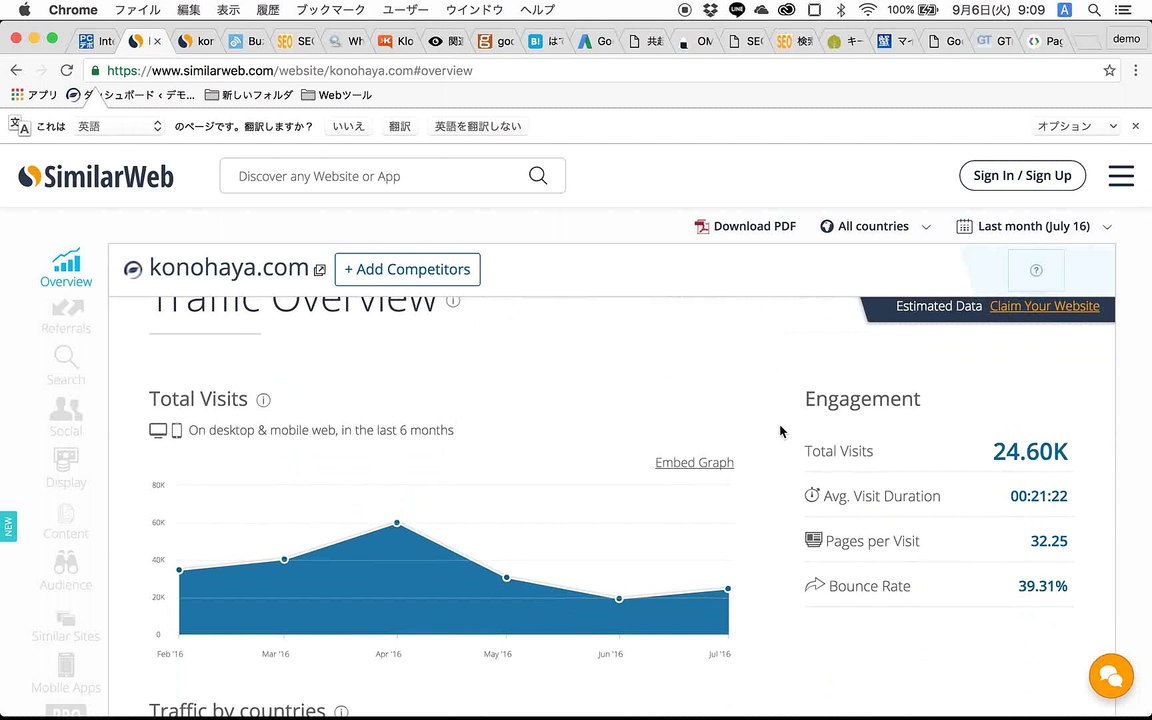The image size is (1152, 720).
Task: Click the search magnifier icon in SimilarWeb search box
Action: (x=538, y=176)
